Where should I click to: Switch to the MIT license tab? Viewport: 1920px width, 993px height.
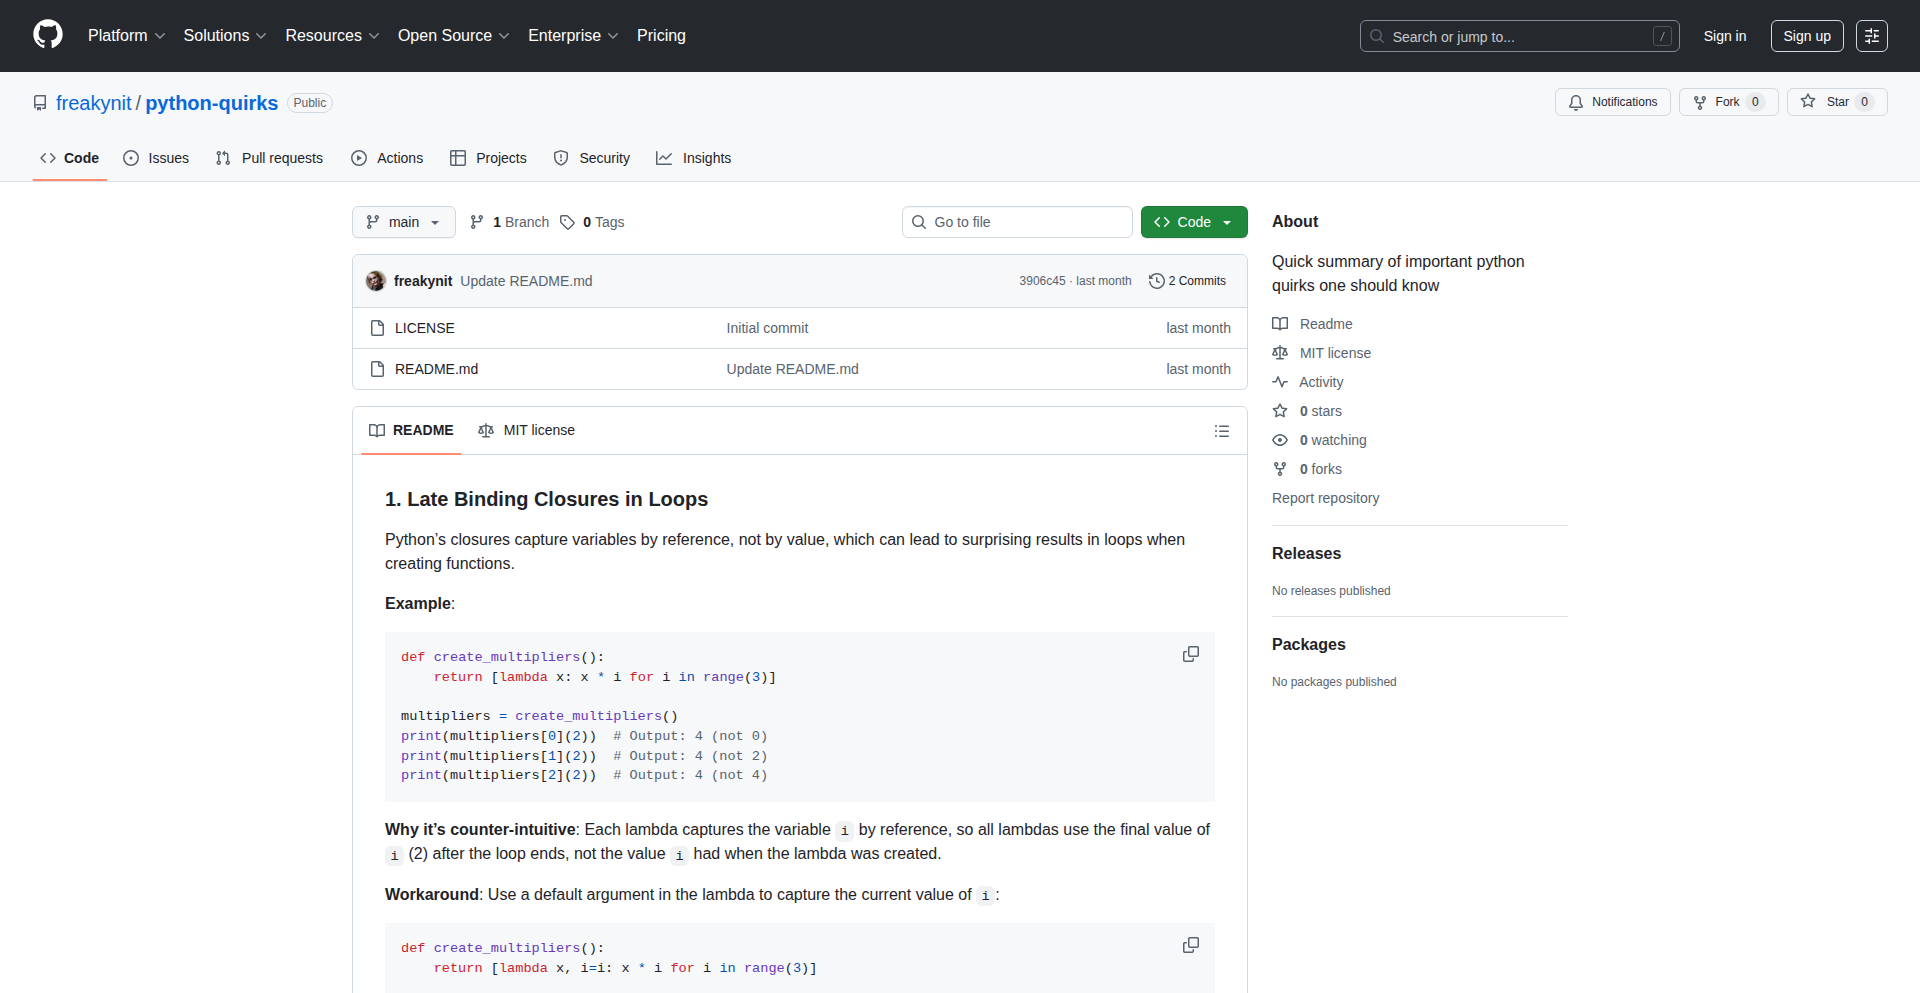point(527,430)
